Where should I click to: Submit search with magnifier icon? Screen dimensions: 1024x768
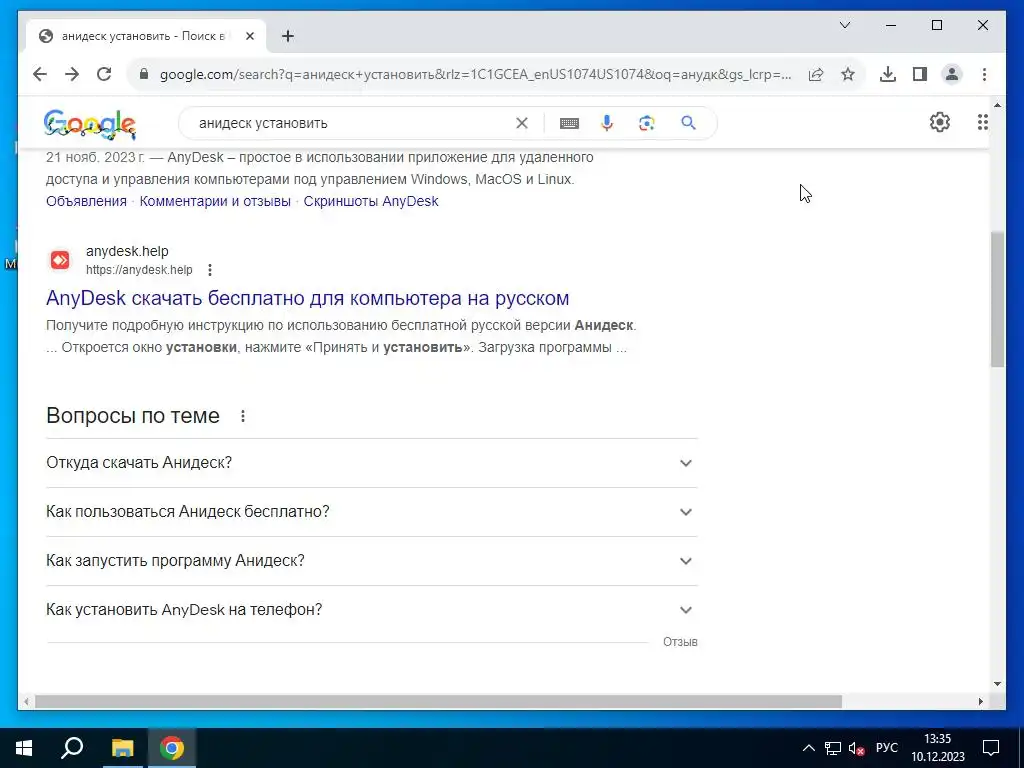tap(688, 123)
